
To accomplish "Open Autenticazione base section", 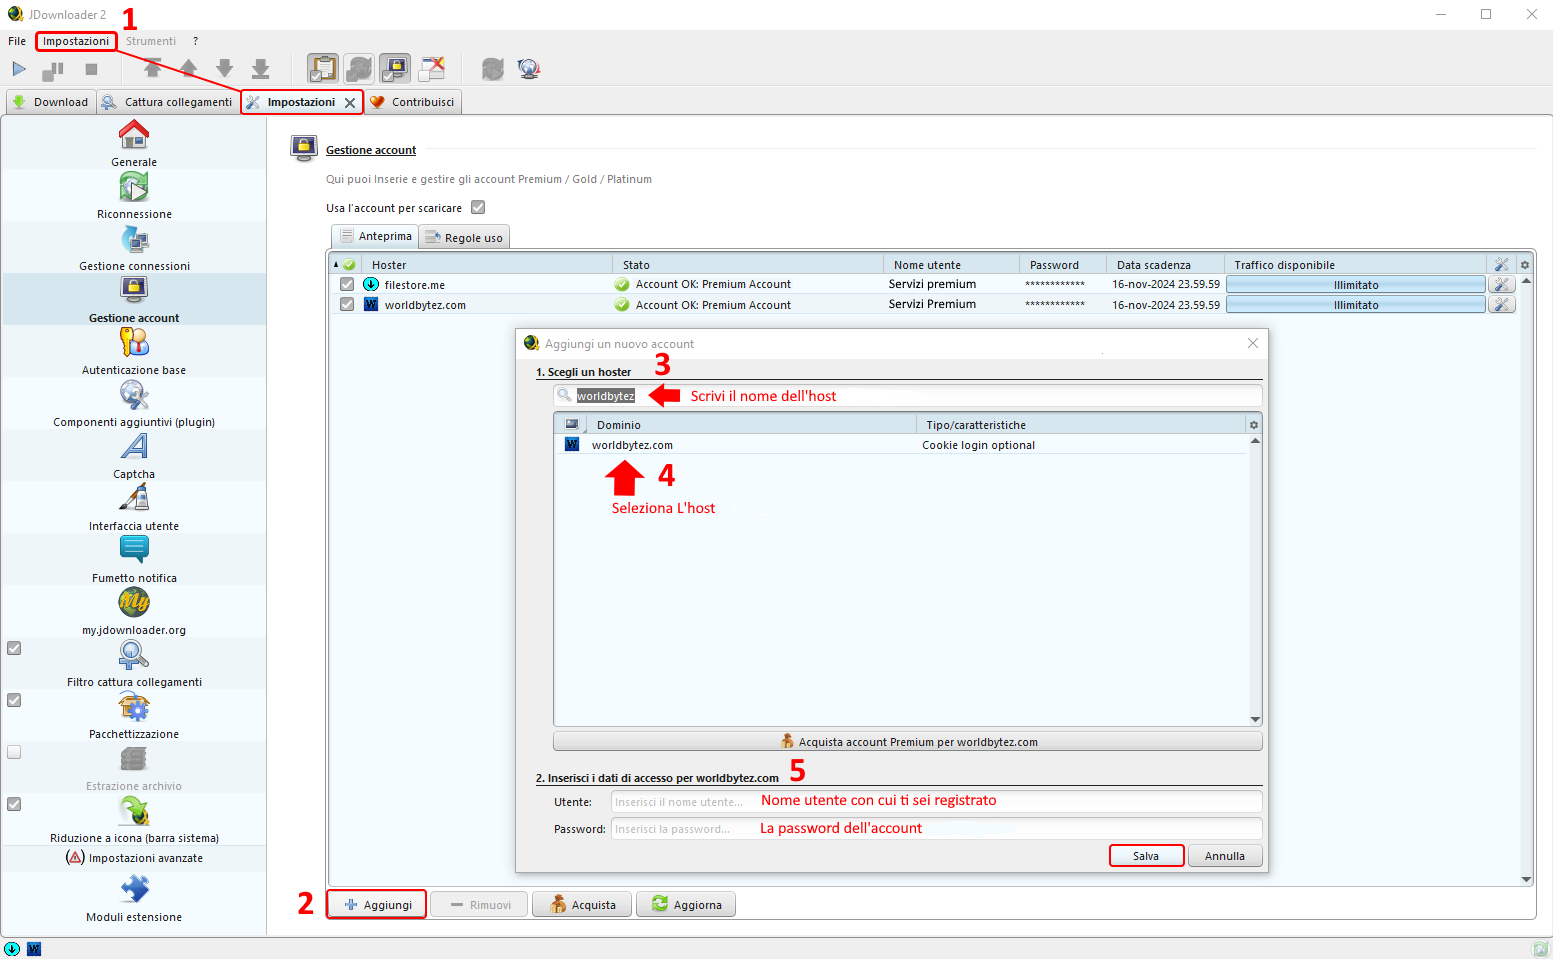I will coord(134,351).
